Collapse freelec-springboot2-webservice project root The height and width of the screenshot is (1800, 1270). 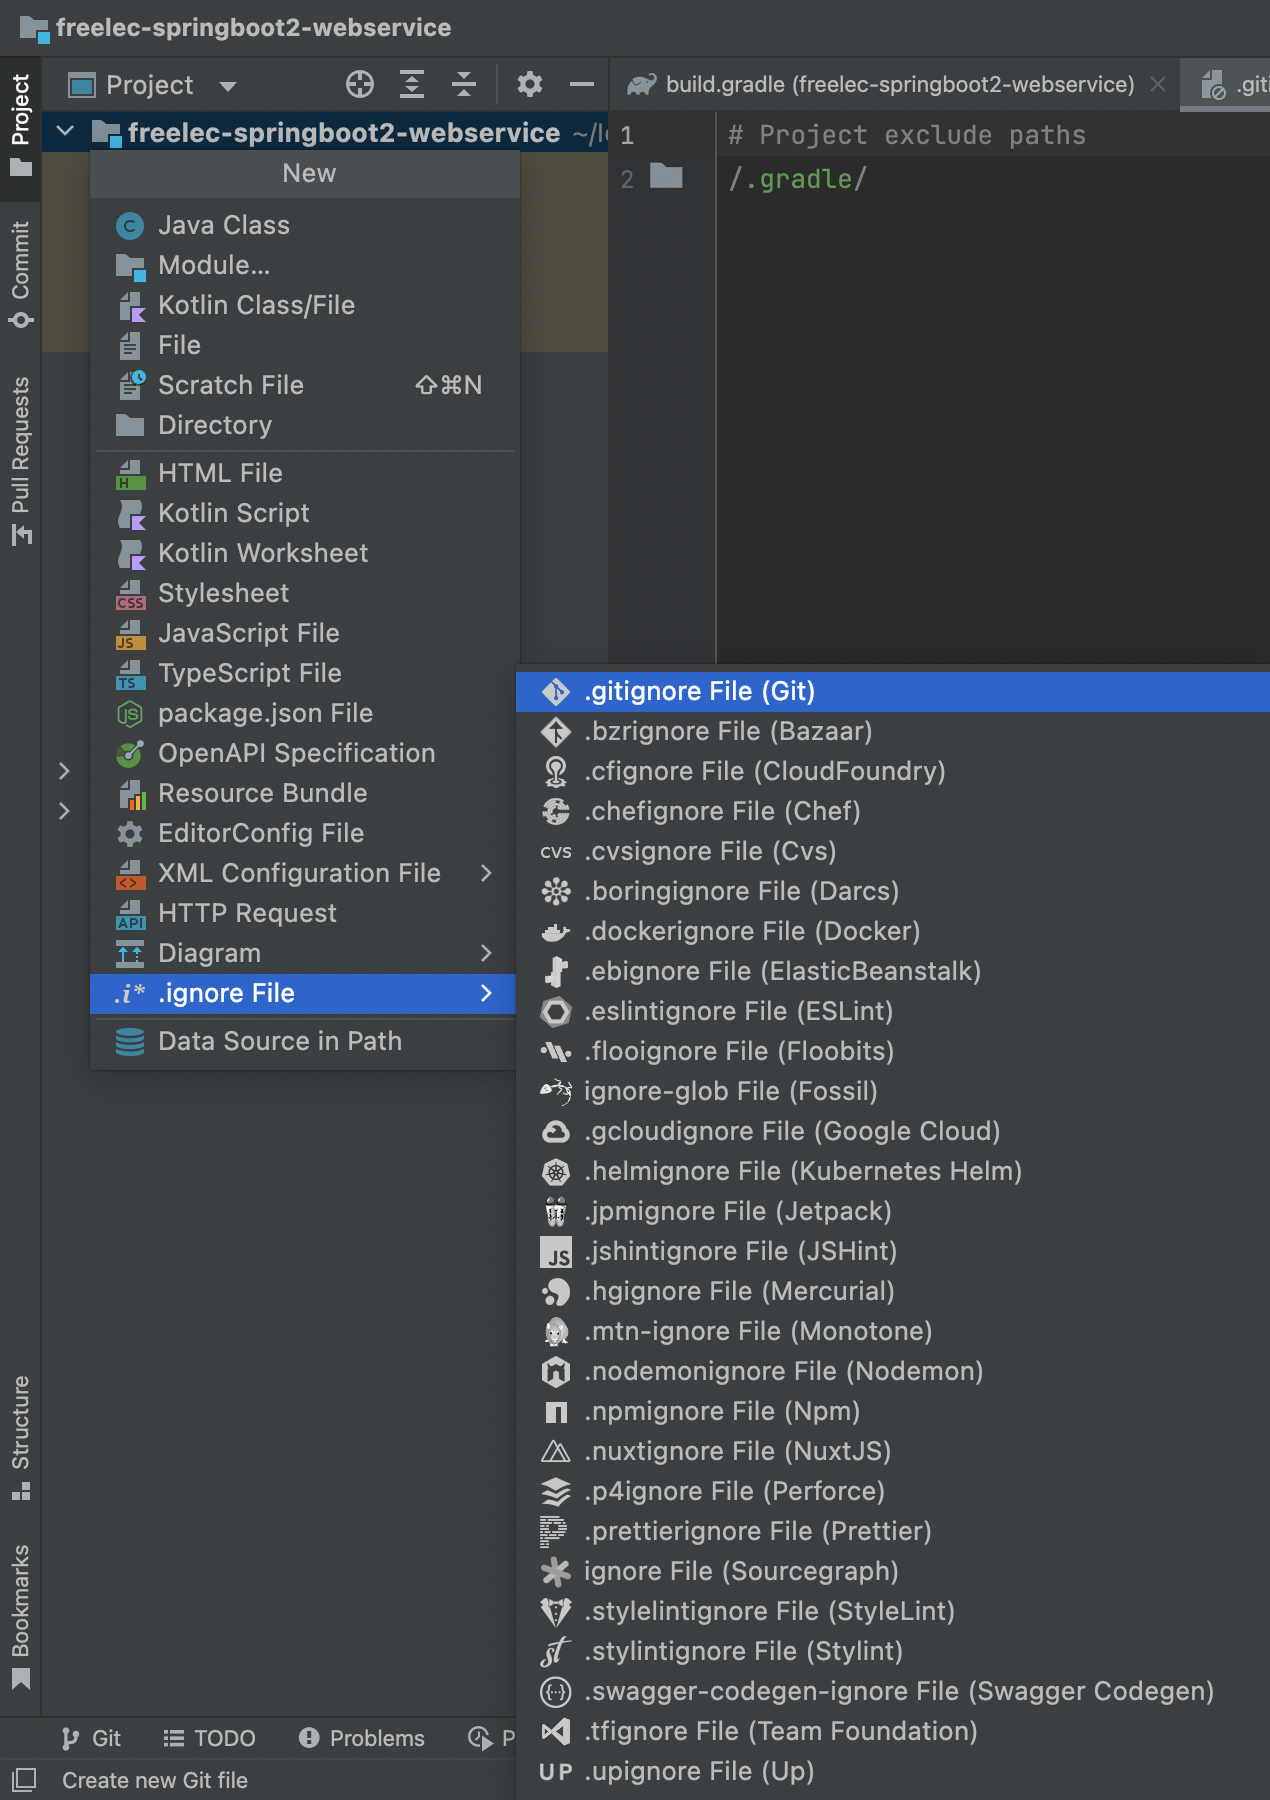pos(65,132)
